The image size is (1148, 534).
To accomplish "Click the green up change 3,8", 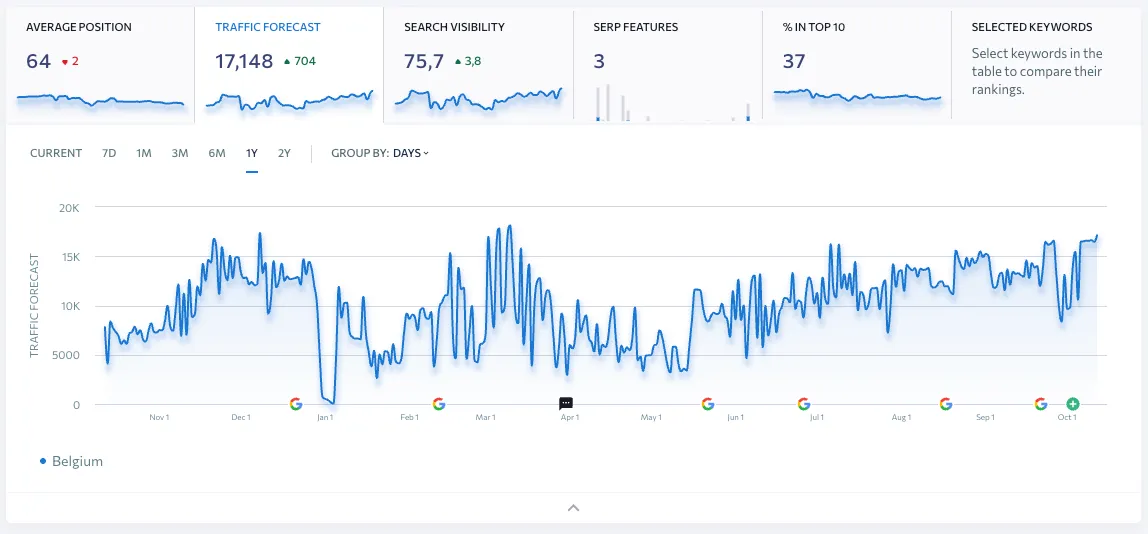I will 468,62.
